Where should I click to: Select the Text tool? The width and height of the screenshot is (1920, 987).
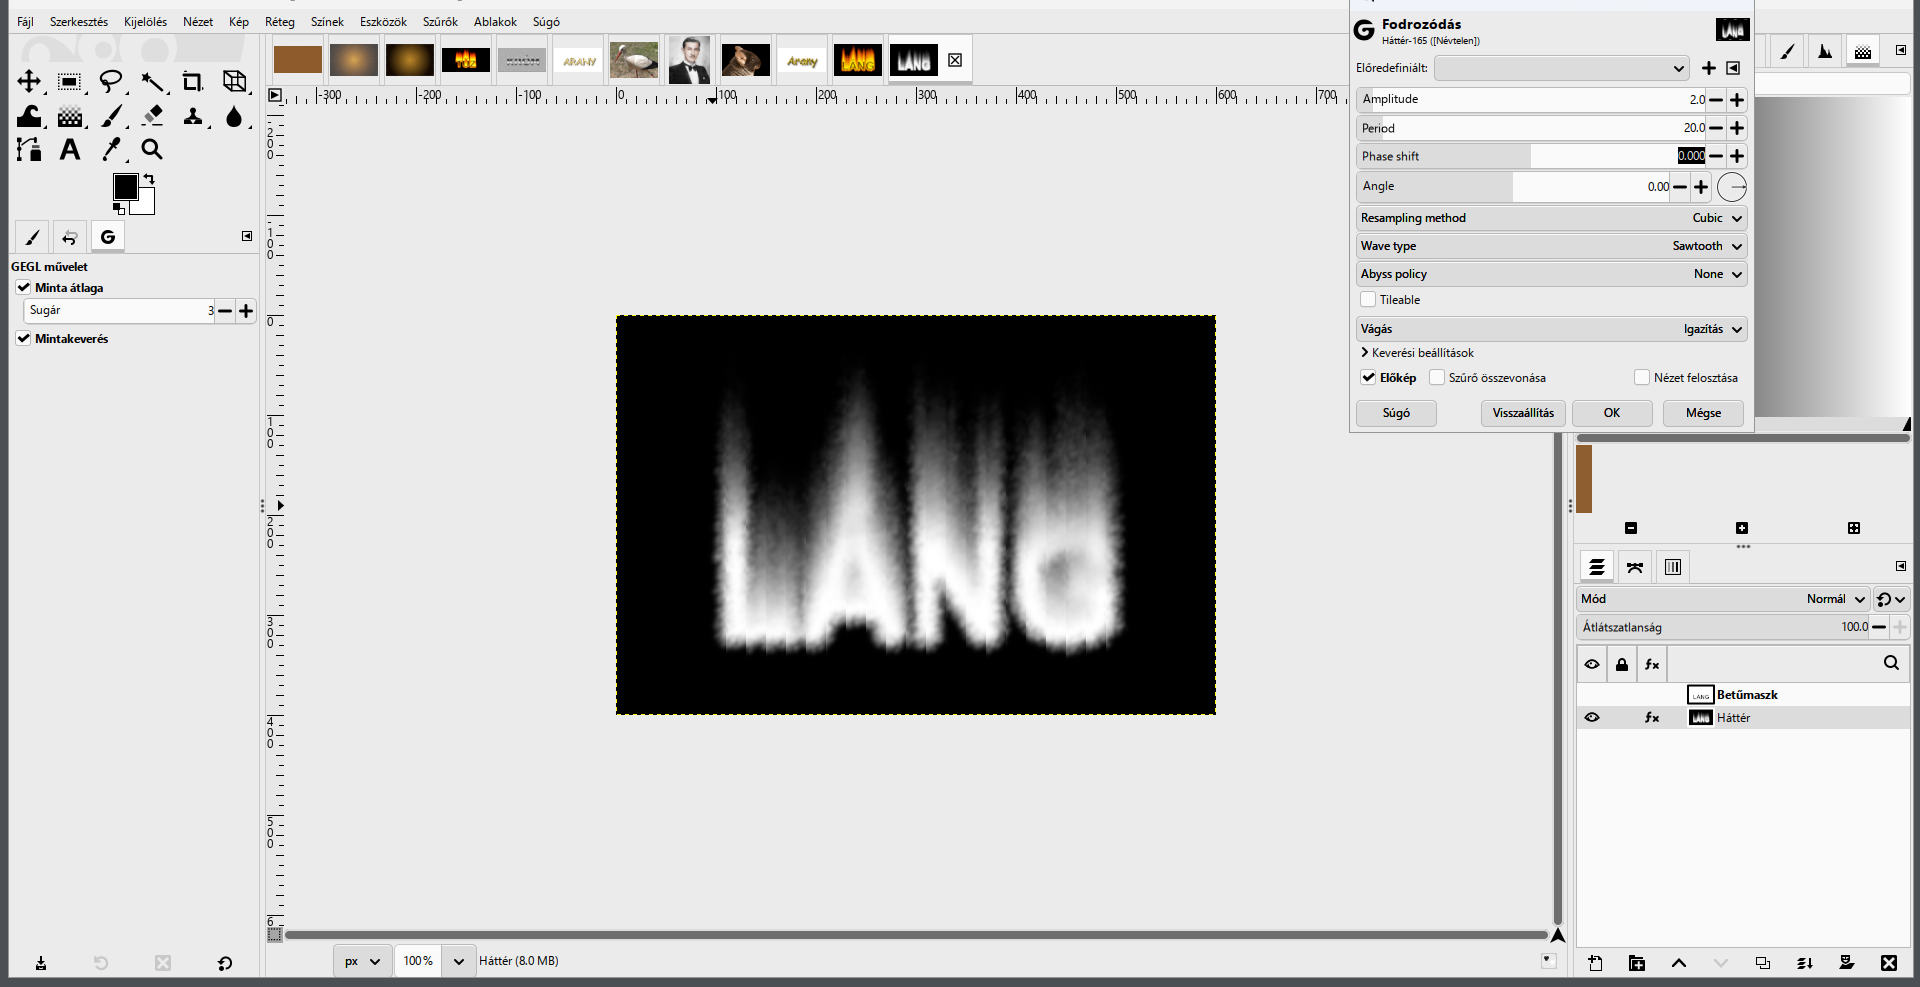pos(70,150)
